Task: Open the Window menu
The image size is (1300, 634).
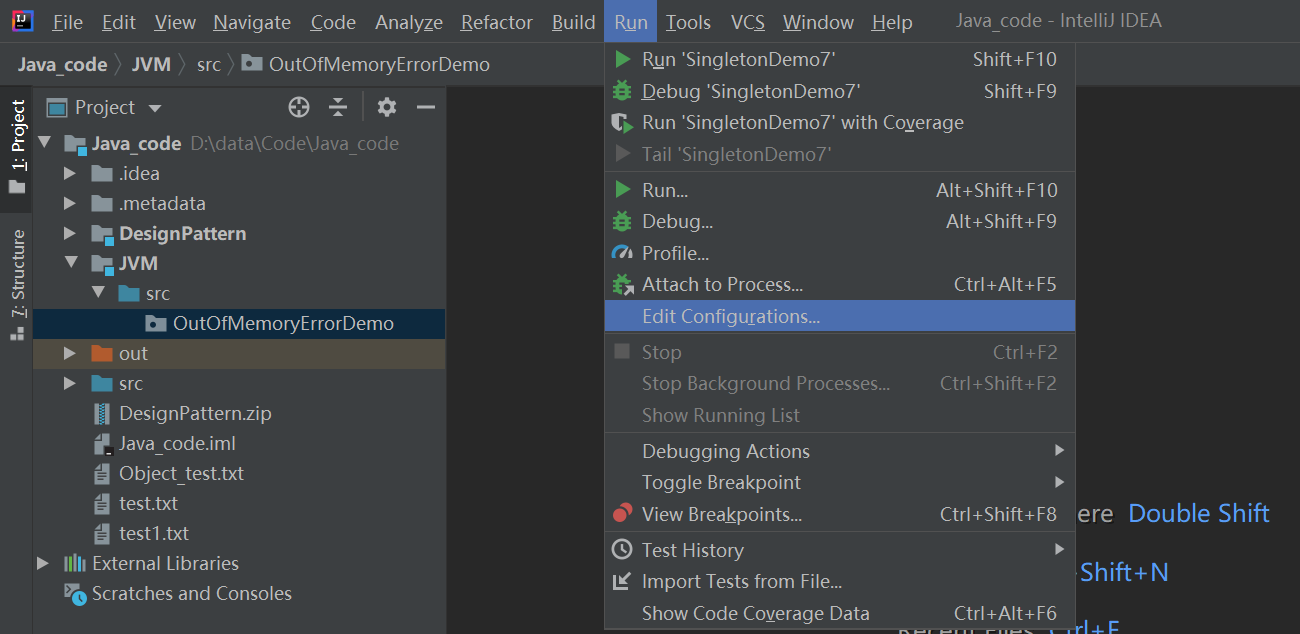Action: pos(819,21)
